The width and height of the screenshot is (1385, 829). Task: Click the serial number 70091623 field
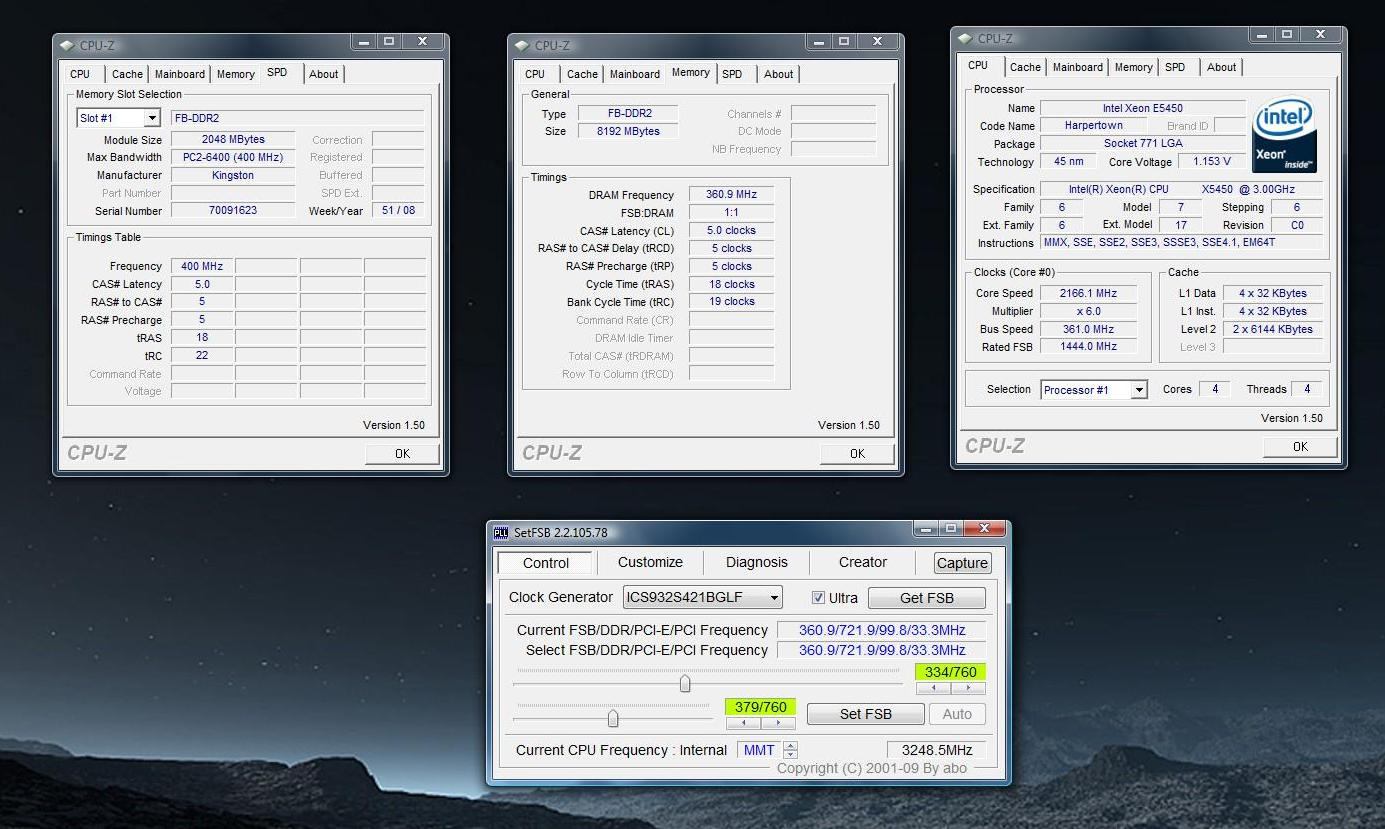click(233, 211)
